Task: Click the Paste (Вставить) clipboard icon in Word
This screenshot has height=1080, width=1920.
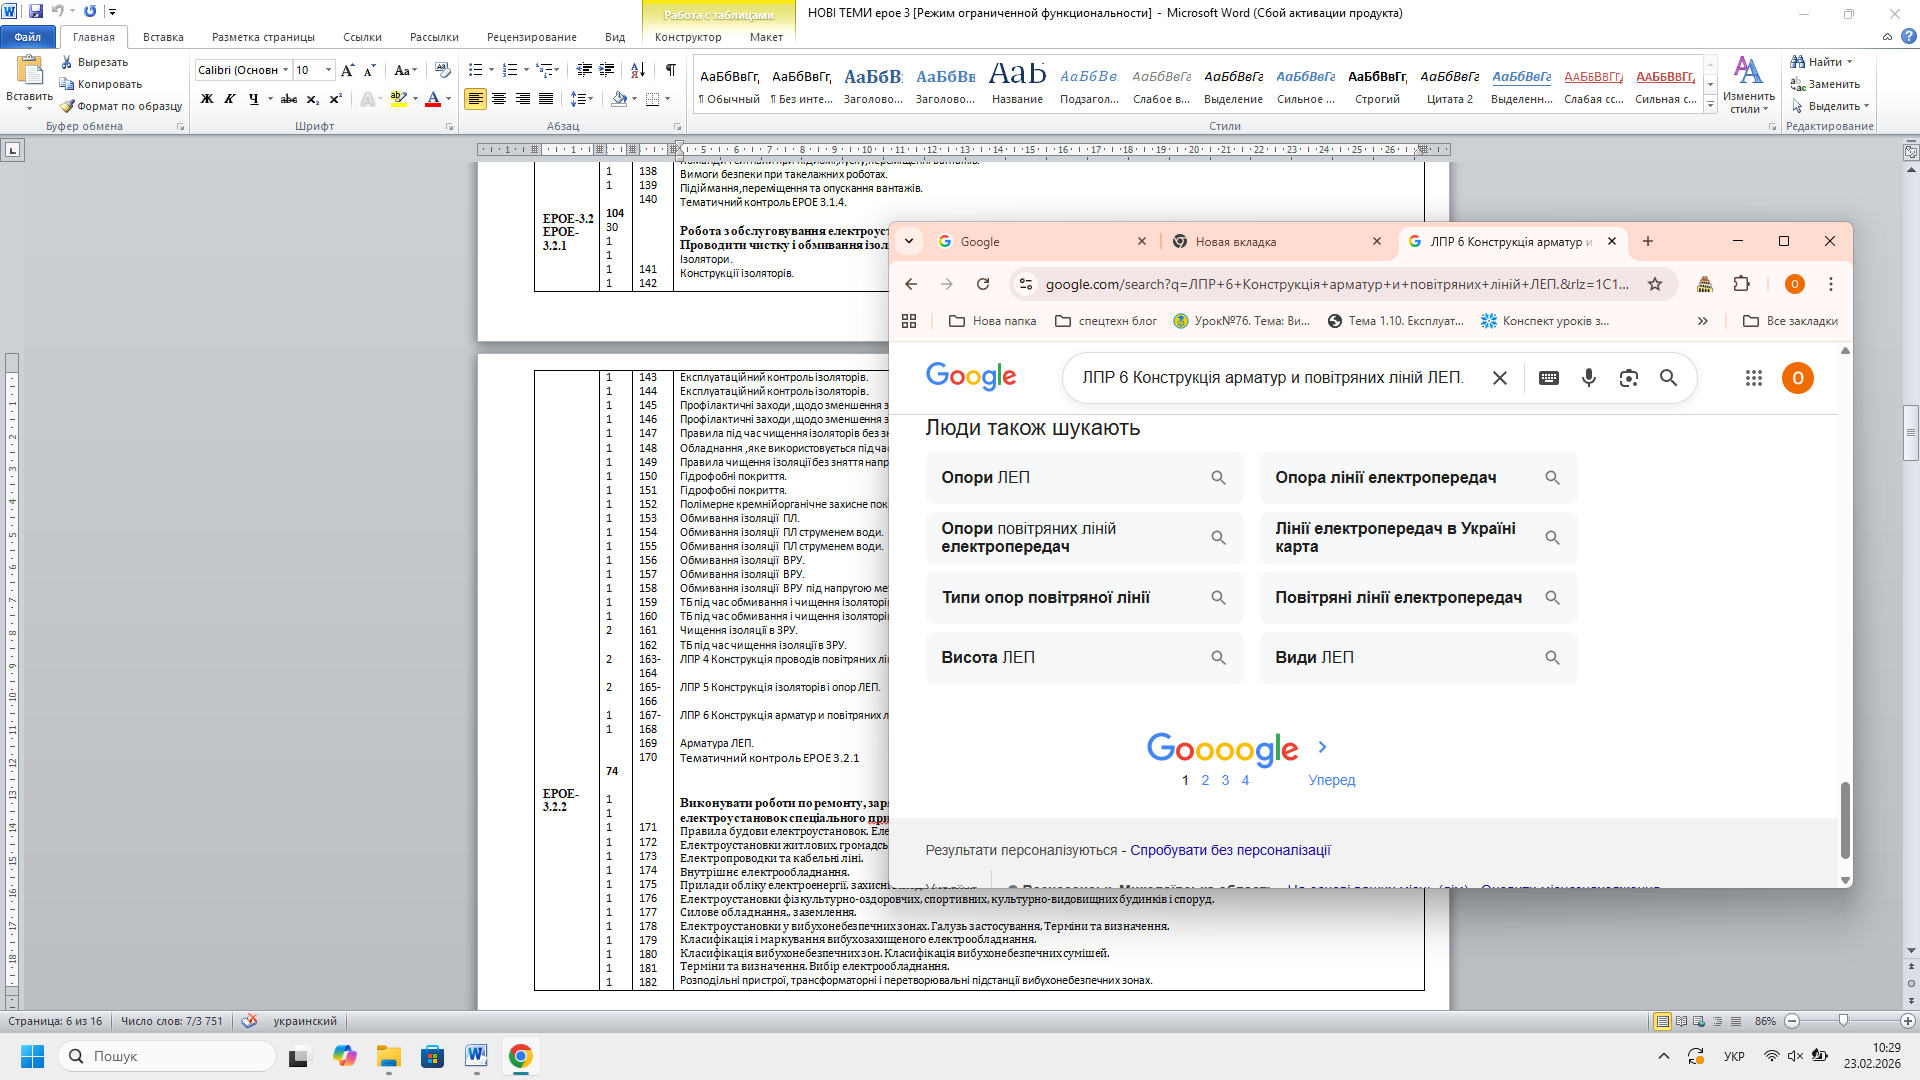Action: (x=29, y=70)
